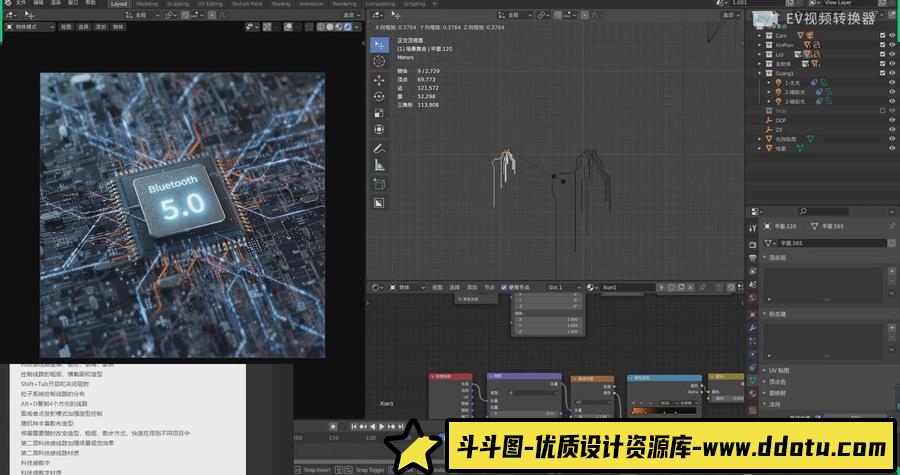This screenshot has height=475, width=900.
Task: Switch to the Layout workspace tab
Action: (x=119, y=3)
